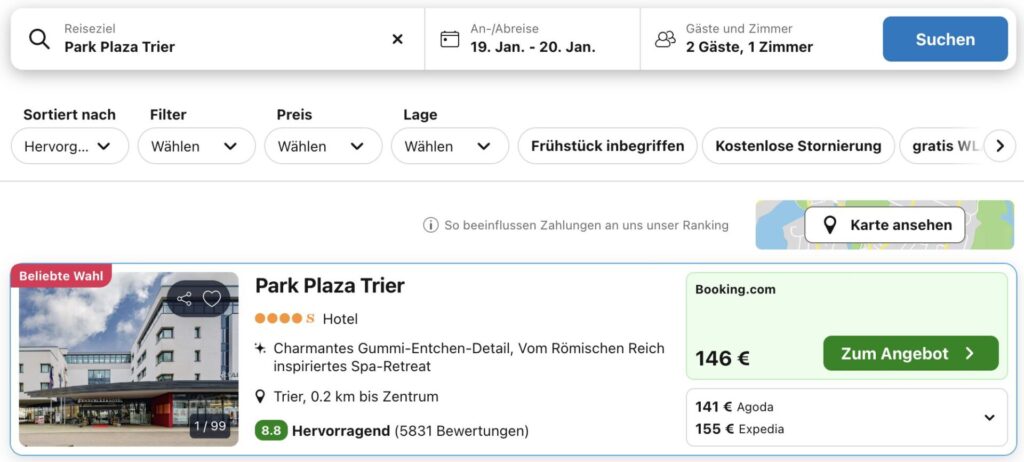Viewport: 1024px width, 462px height.
Task: Save hotel to favorites with heart
Action: coord(212,298)
